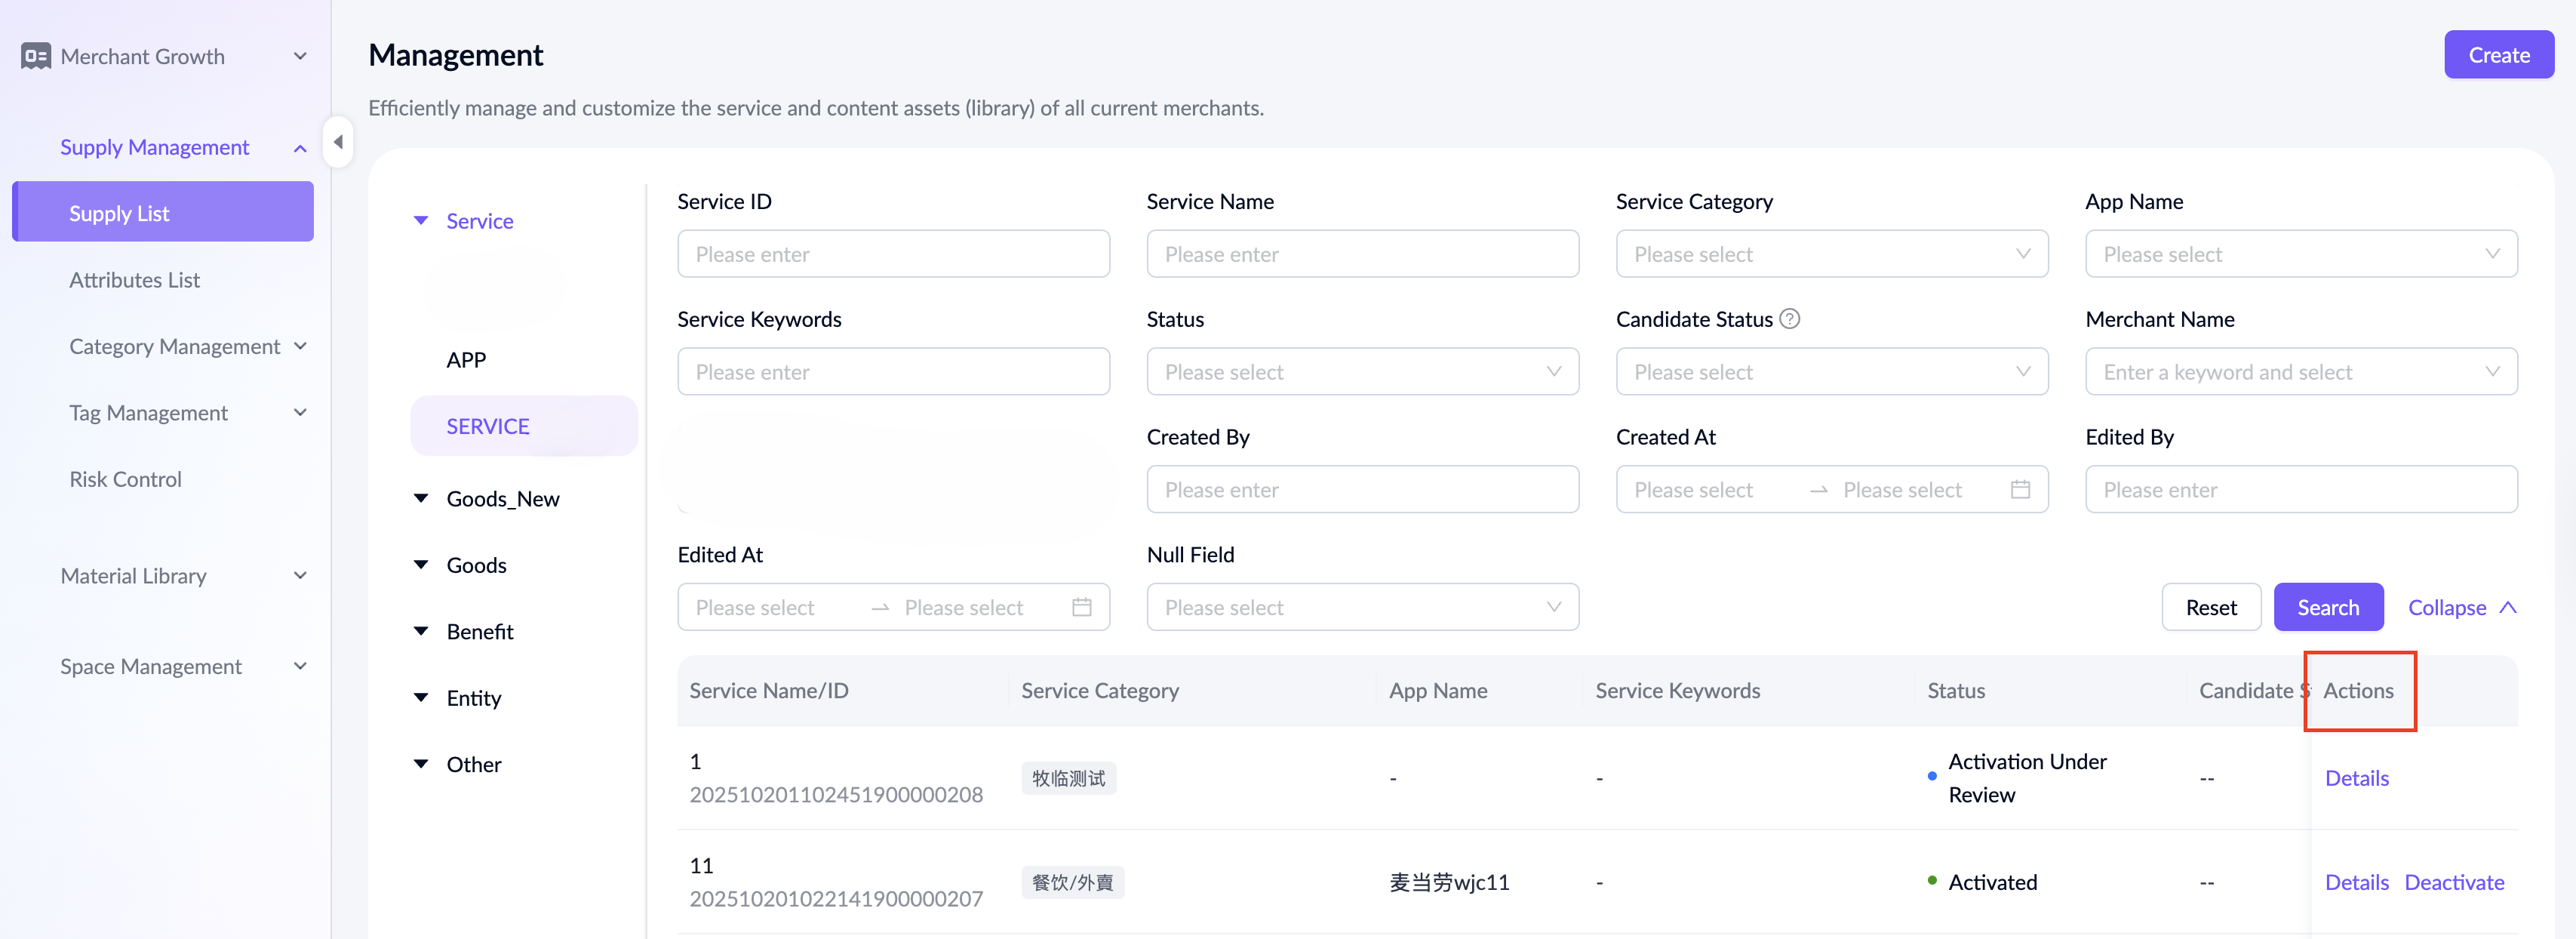Click the Merchant Growth sidebar icon
The width and height of the screenshot is (2576, 939).
(36, 56)
